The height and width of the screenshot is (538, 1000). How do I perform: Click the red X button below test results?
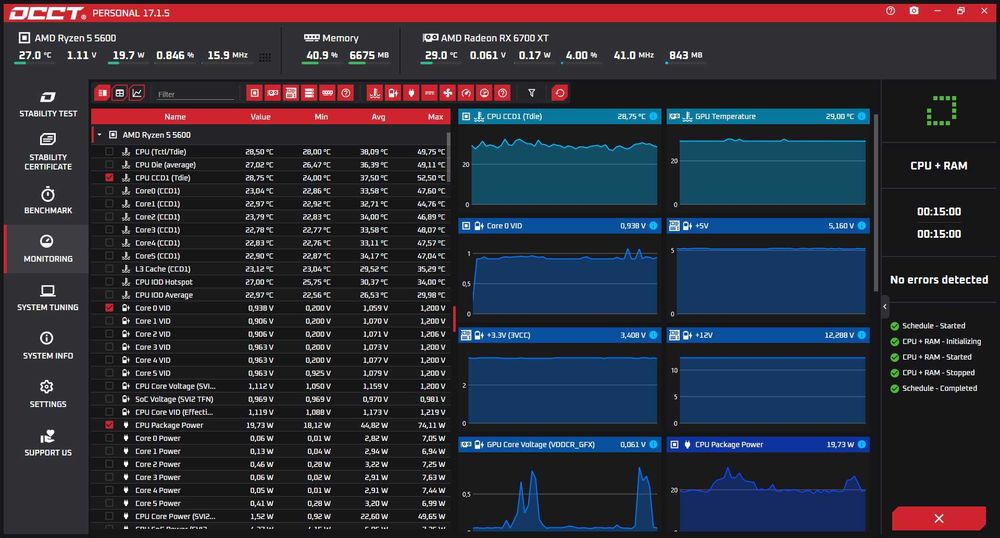click(x=939, y=518)
